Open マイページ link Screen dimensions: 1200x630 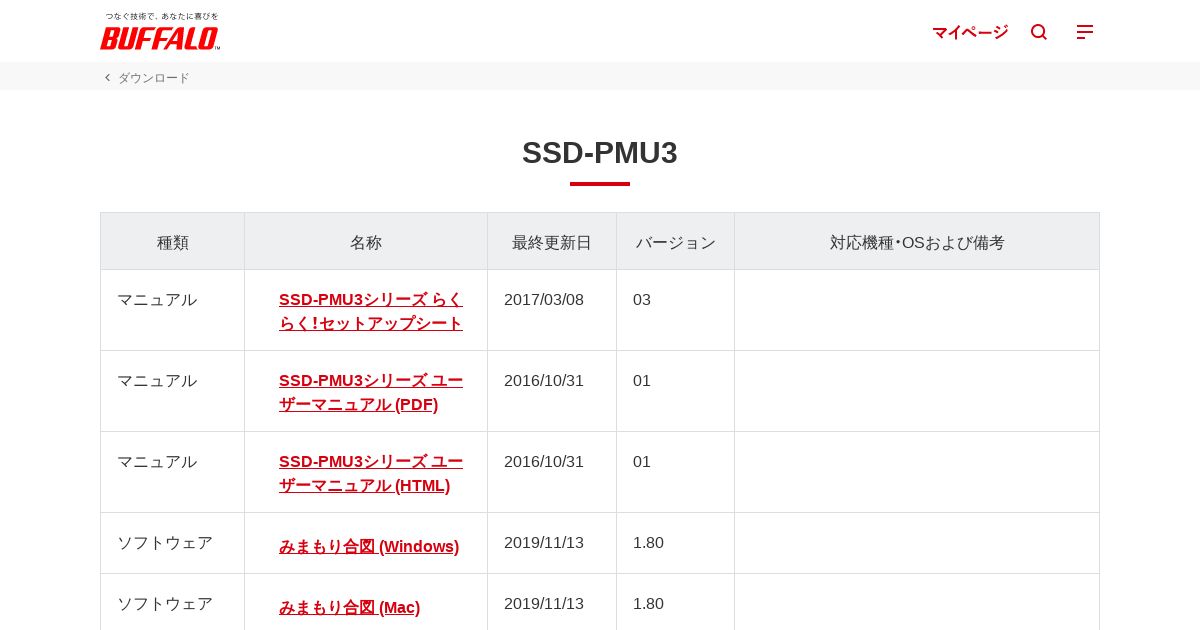point(969,32)
